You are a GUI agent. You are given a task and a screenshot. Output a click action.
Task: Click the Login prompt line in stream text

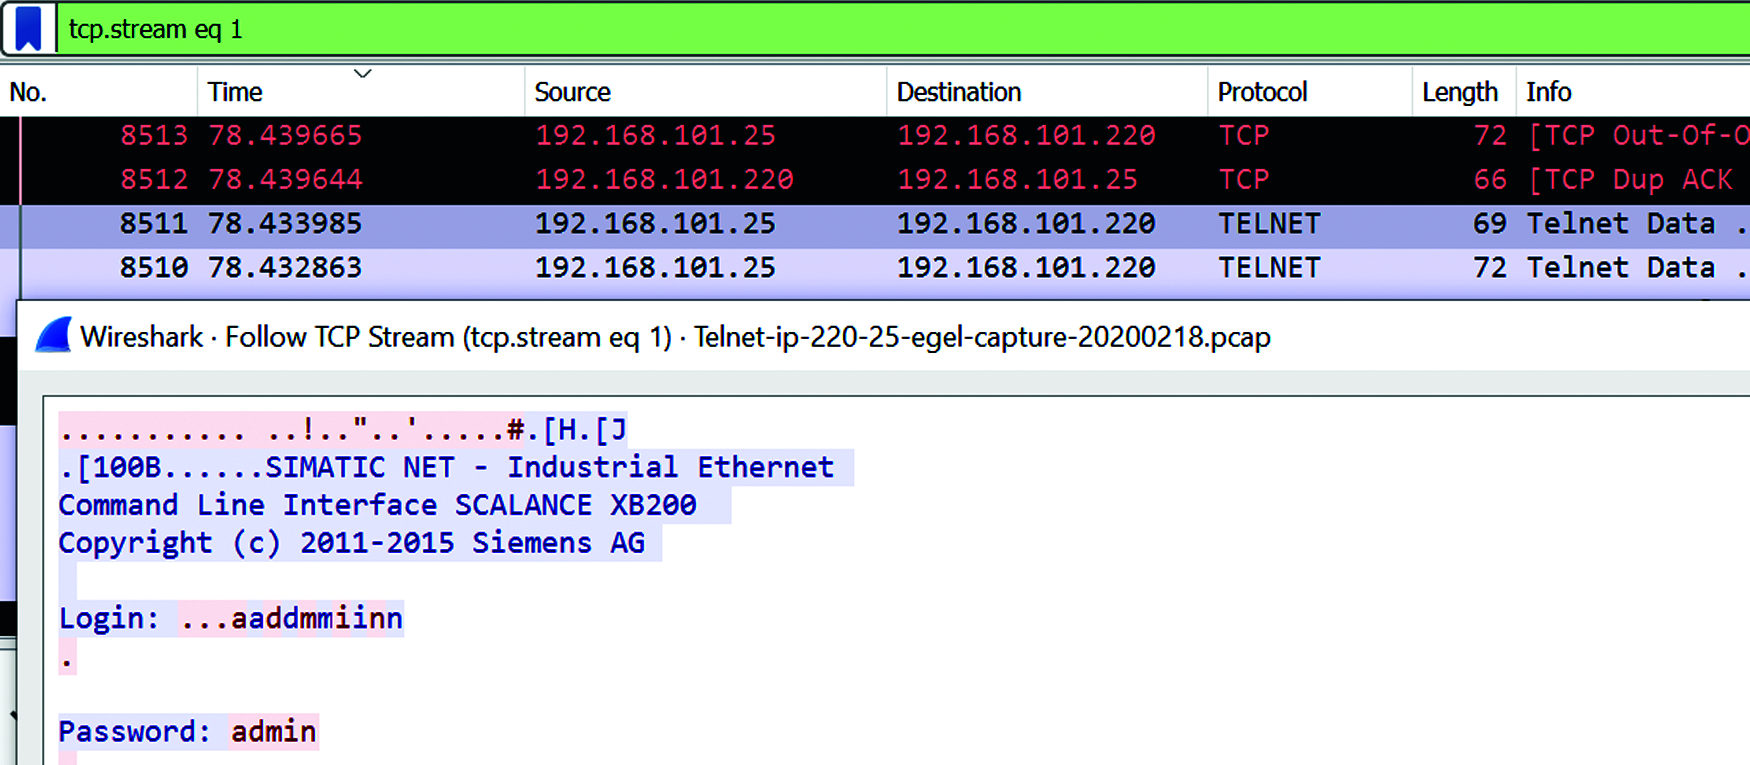click(230, 619)
